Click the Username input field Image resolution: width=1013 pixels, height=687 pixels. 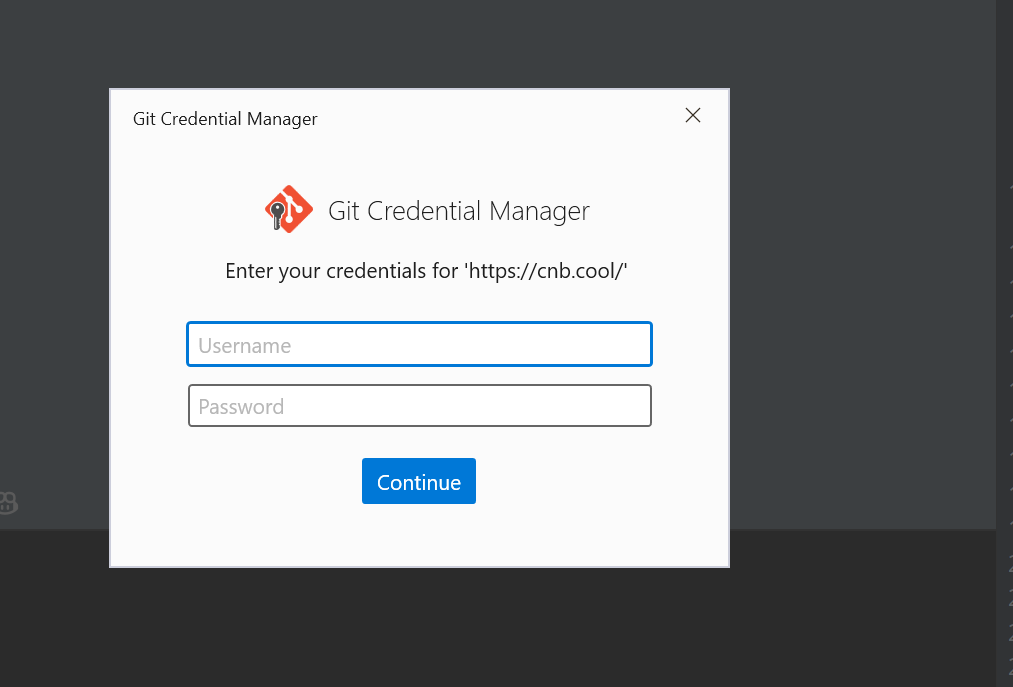(419, 345)
